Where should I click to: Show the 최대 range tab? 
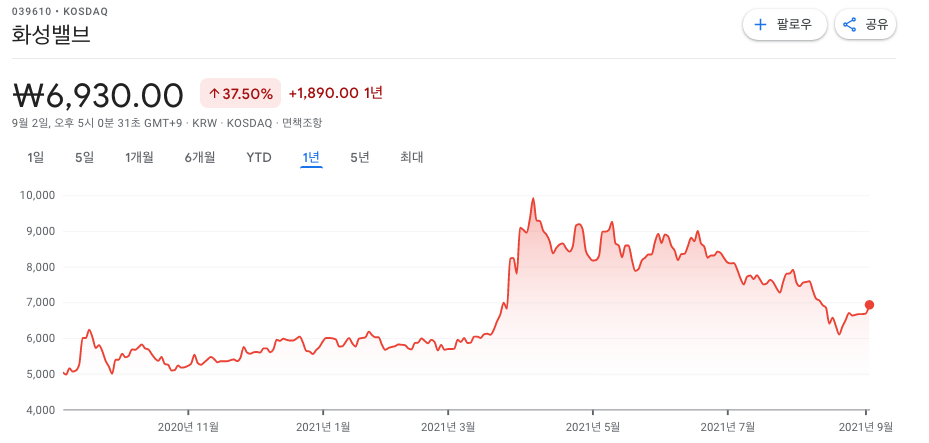coord(411,157)
